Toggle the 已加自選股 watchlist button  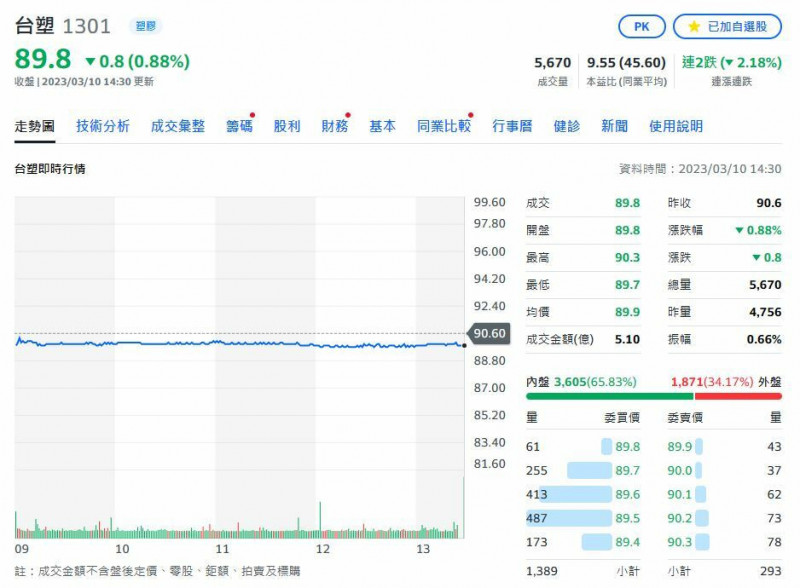pos(727,27)
